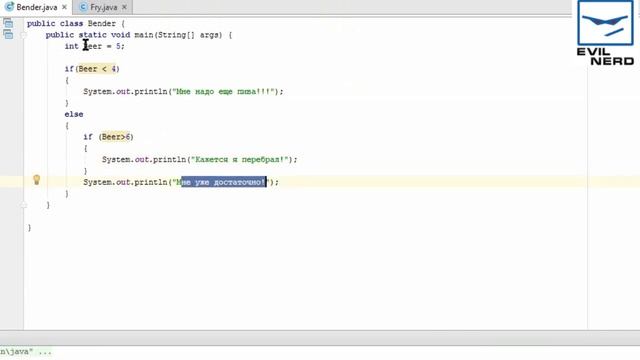Click the yellow light bulb quick-fix icon

click(36, 180)
